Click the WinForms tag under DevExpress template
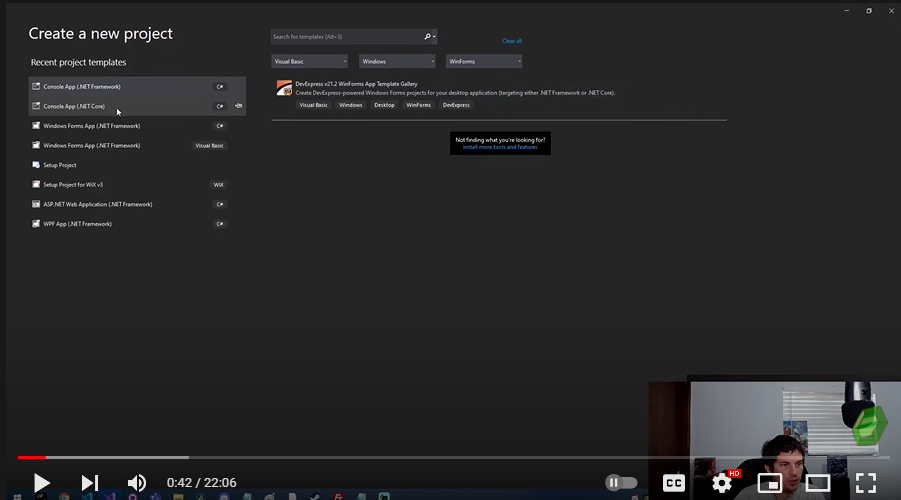 click(418, 105)
